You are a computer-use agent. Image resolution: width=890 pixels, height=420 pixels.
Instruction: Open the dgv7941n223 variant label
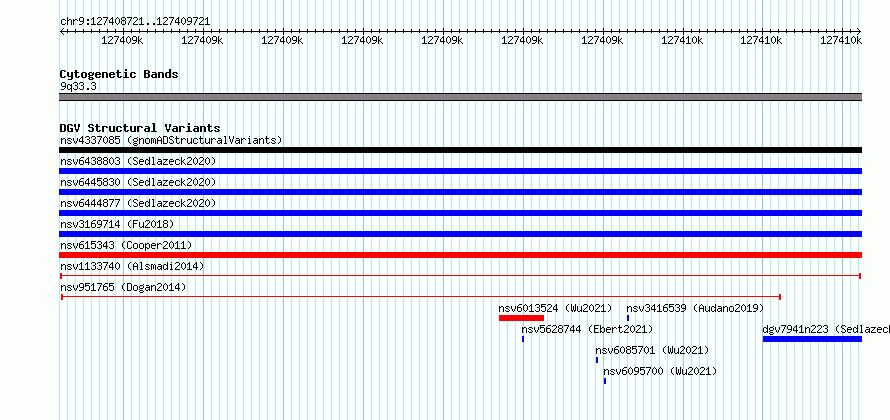pyautogui.click(x=826, y=329)
